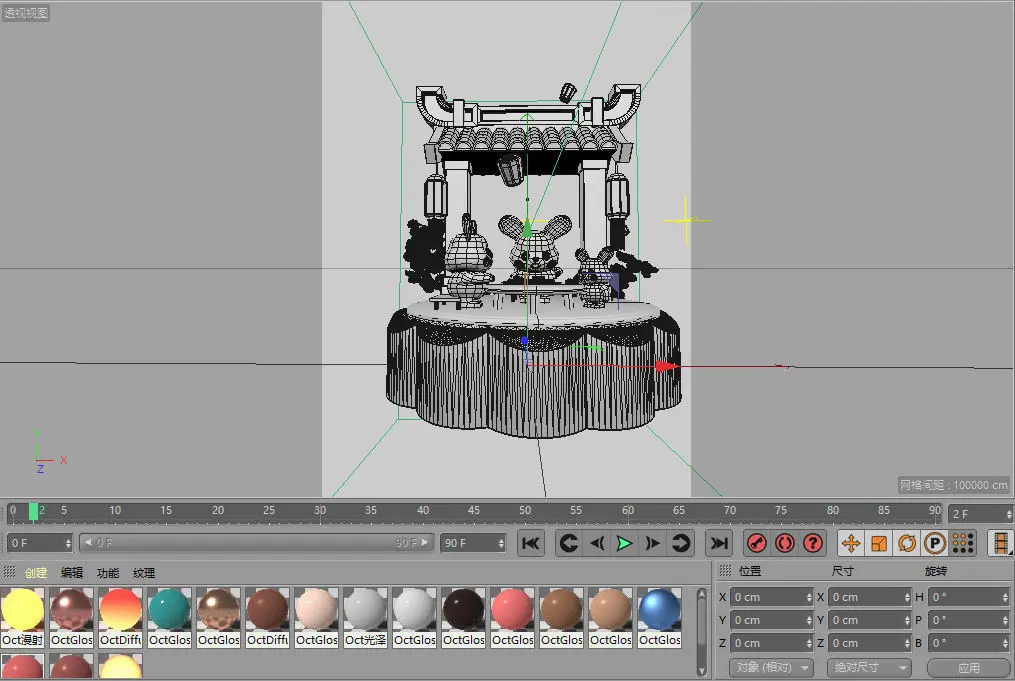Click the P rotation stepper arrows
This screenshot has height=681, width=1015.
click(x=1005, y=620)
